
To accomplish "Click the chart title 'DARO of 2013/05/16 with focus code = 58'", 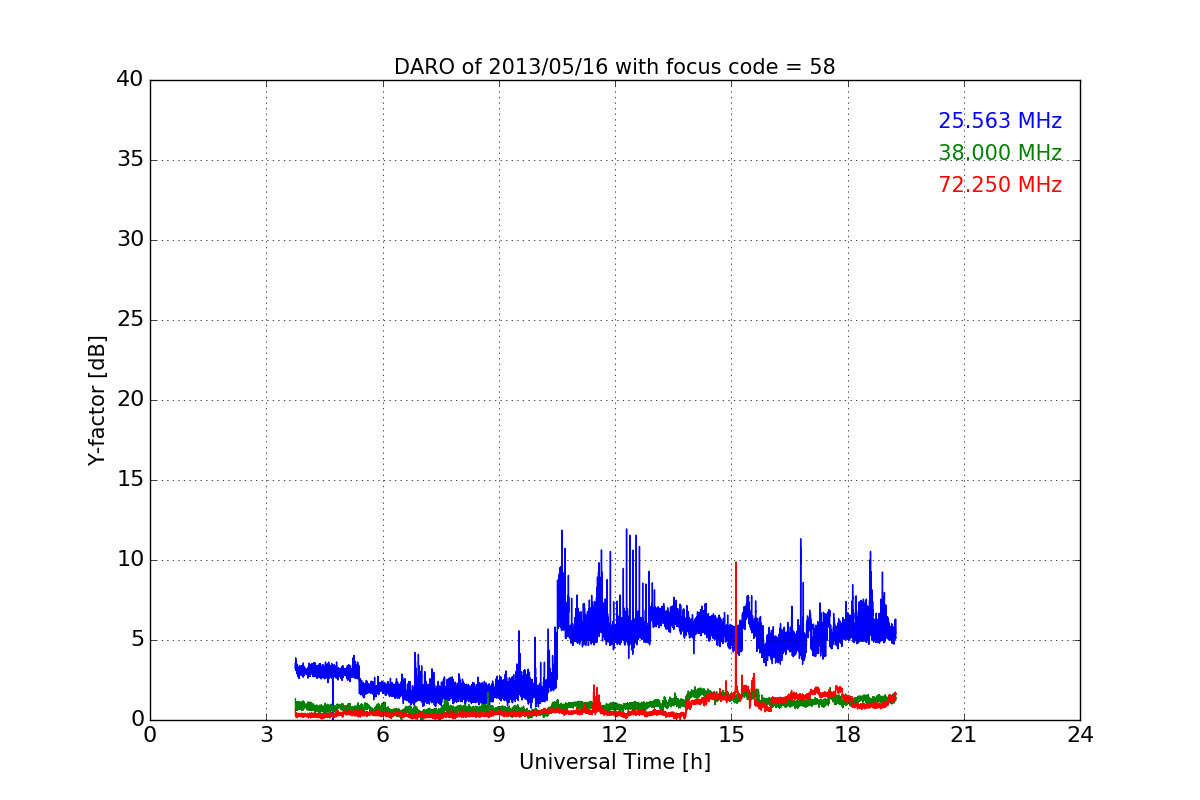I will click(614, 67).
